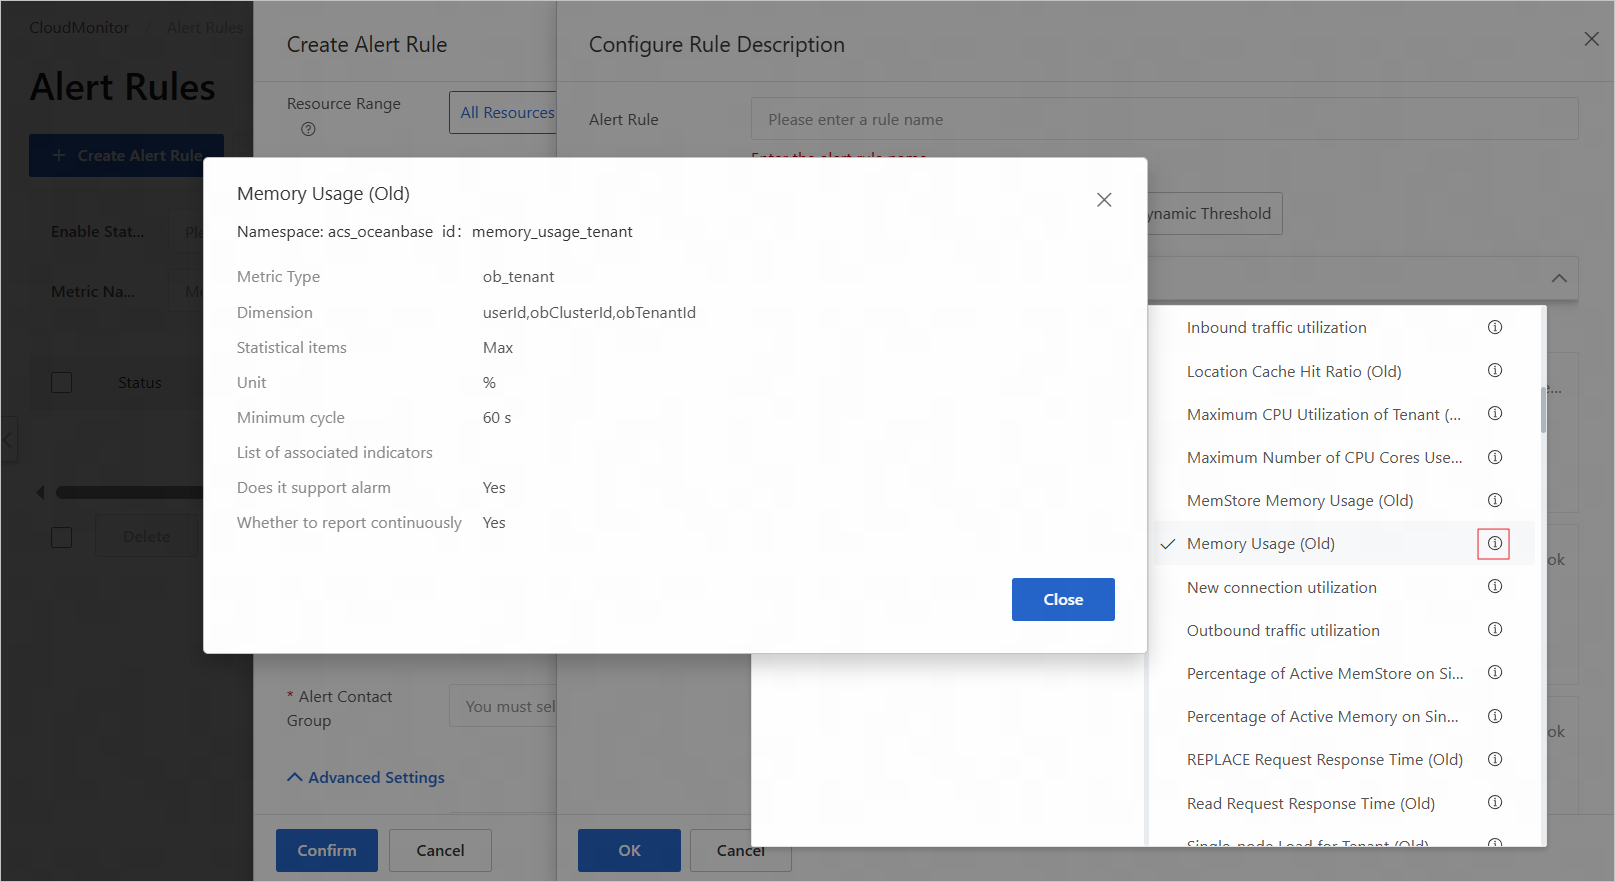The height and width of the screenshot is (882, 1615).
Task: Close the Memory Usage details dialog
Action: [x=1063, y=599]
